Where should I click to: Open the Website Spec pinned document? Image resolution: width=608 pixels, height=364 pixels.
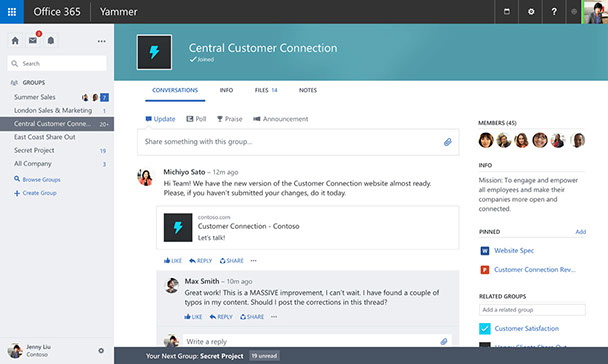pyautogui.click(x=514, y=251)
